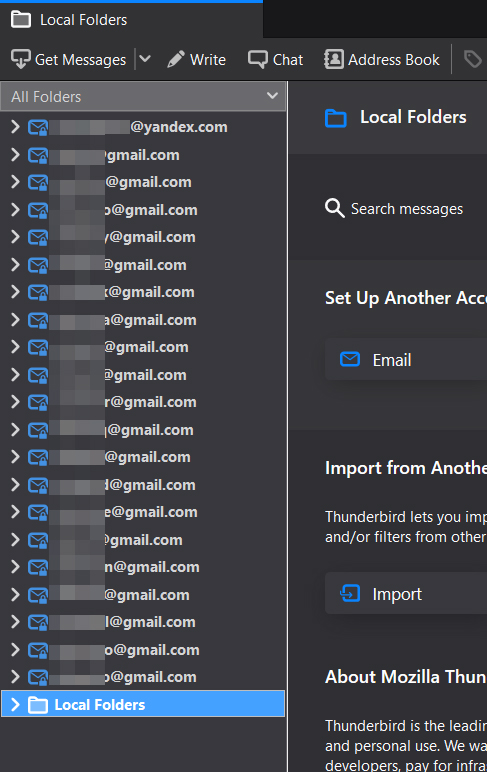Click the Write toolbar label
This screenshot has width=487, height=772.
(208, 60)
